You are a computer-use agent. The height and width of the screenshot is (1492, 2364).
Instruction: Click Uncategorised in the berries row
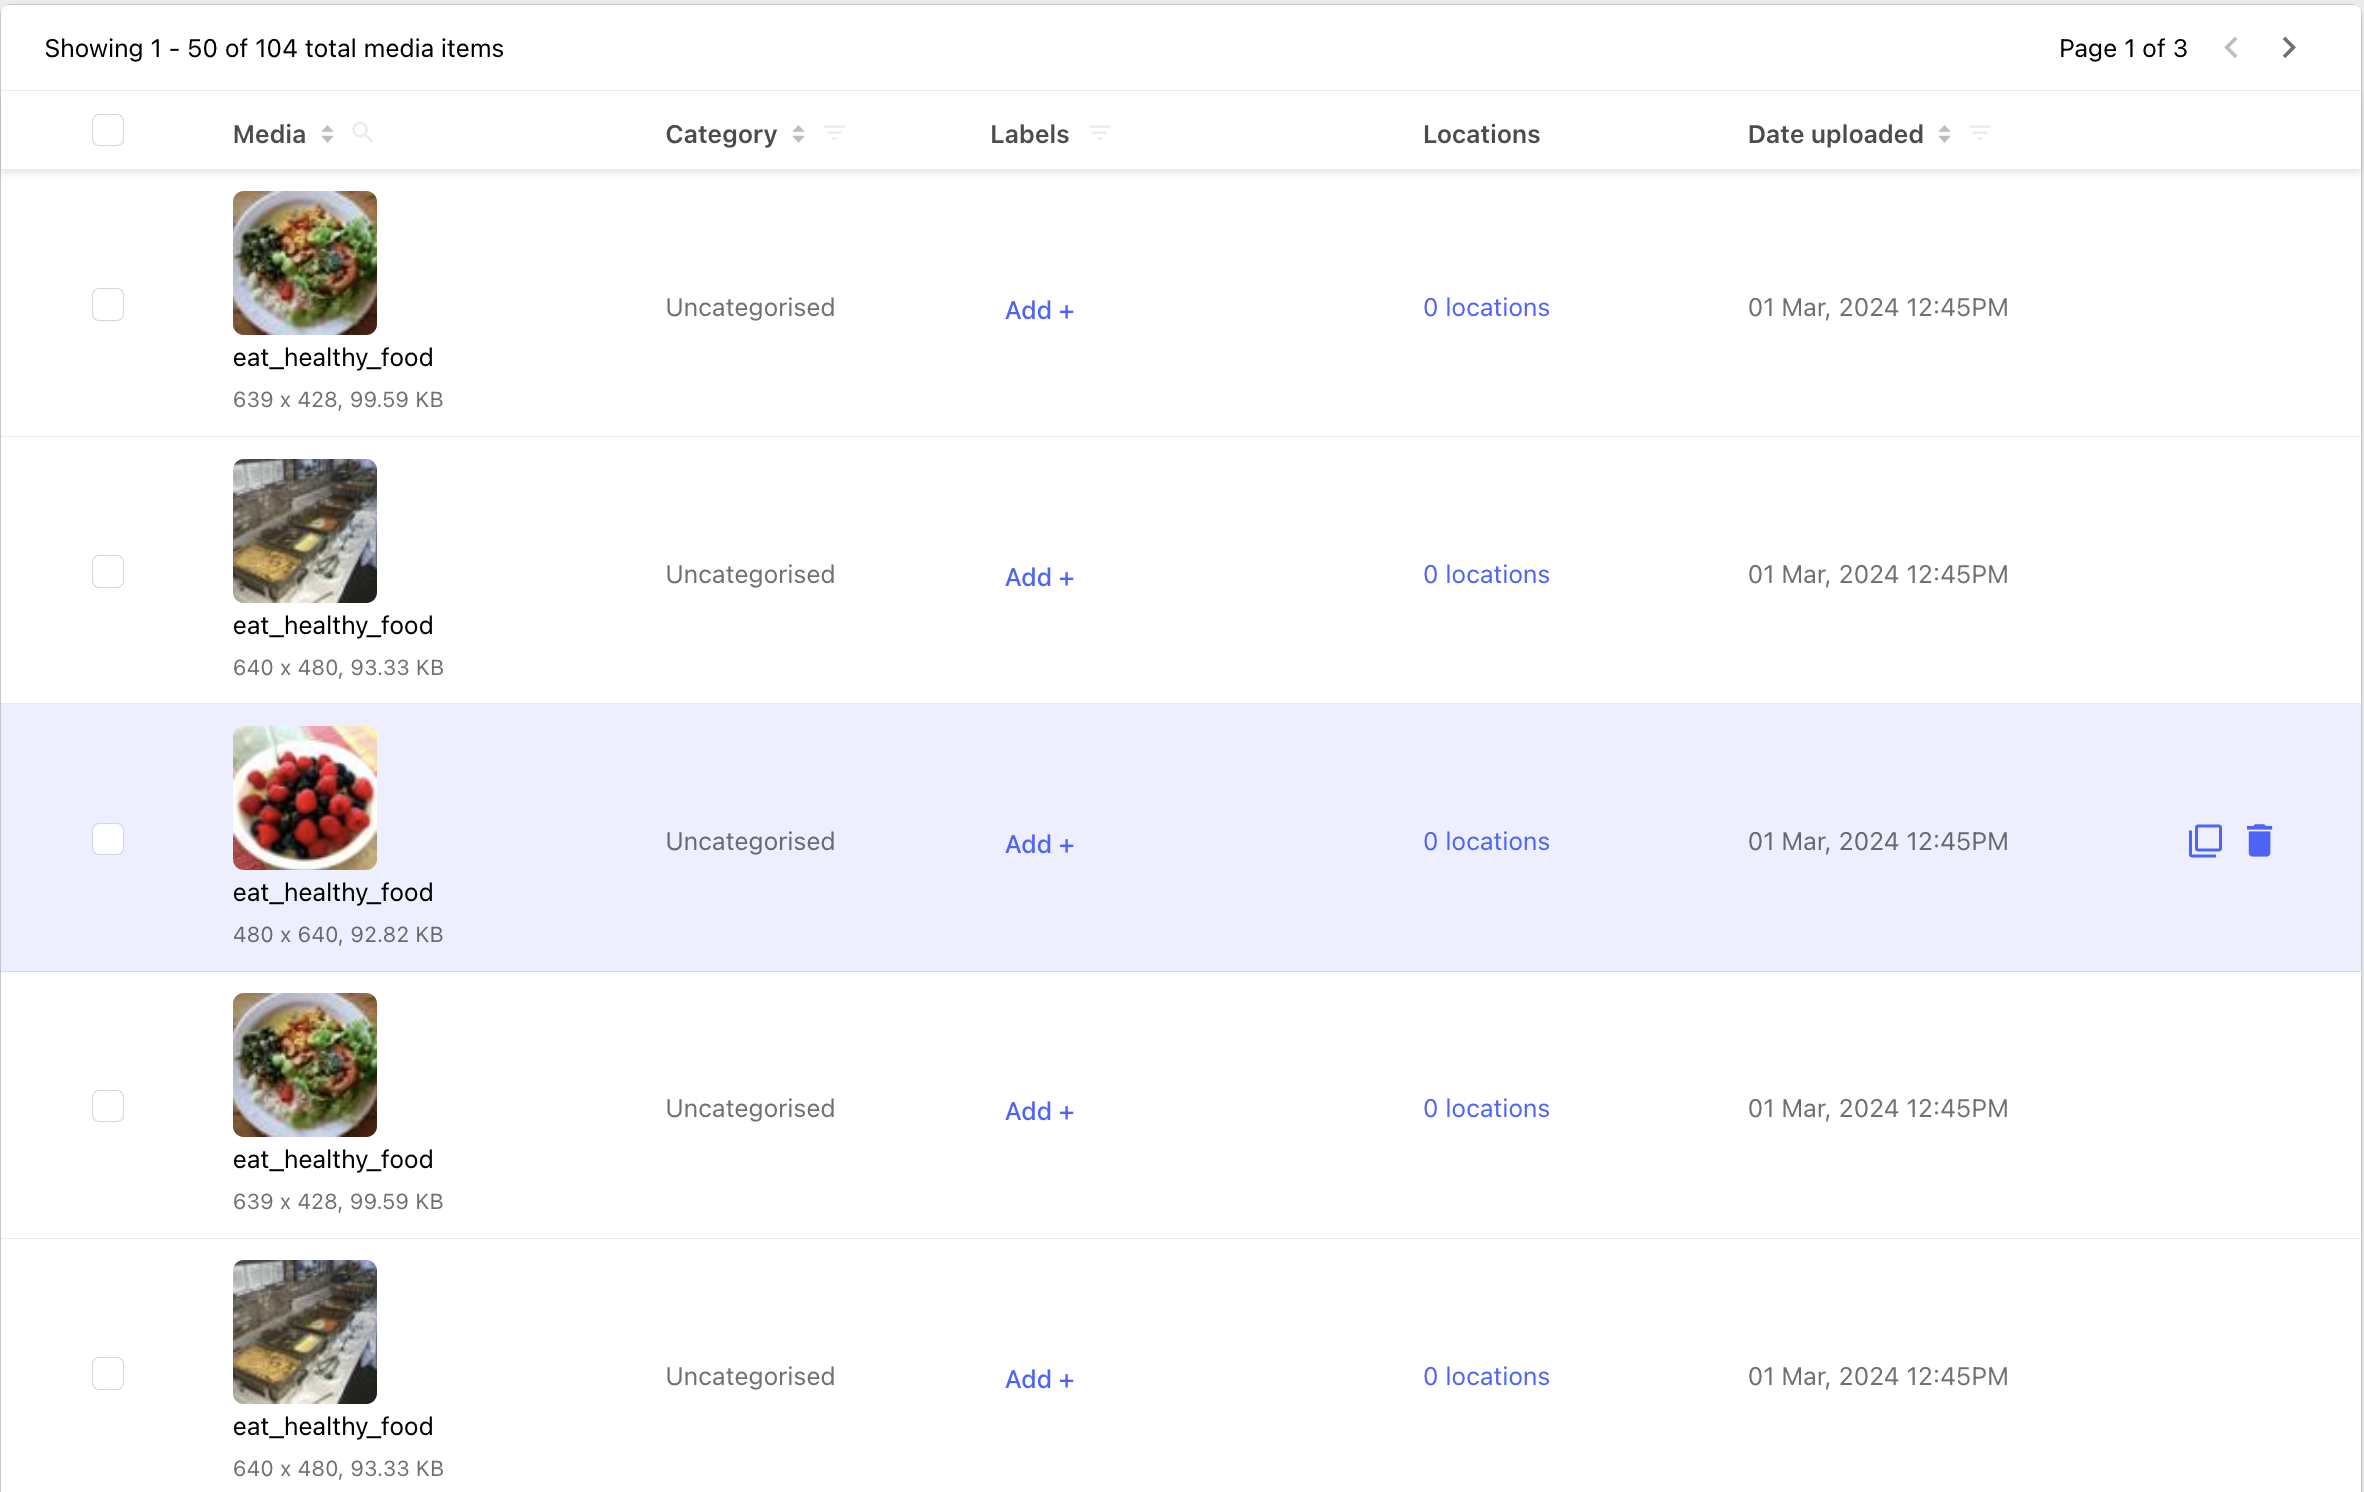click(x=750, y=841)
